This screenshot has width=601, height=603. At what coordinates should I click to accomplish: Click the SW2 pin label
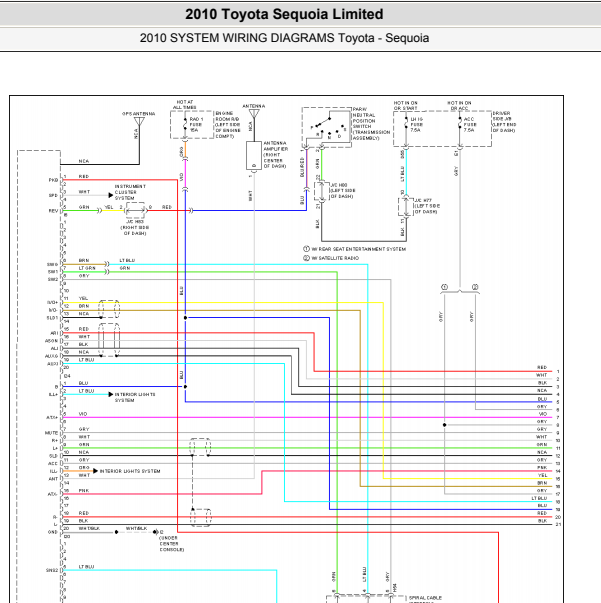pyautogui.click(x=53, y=279)
